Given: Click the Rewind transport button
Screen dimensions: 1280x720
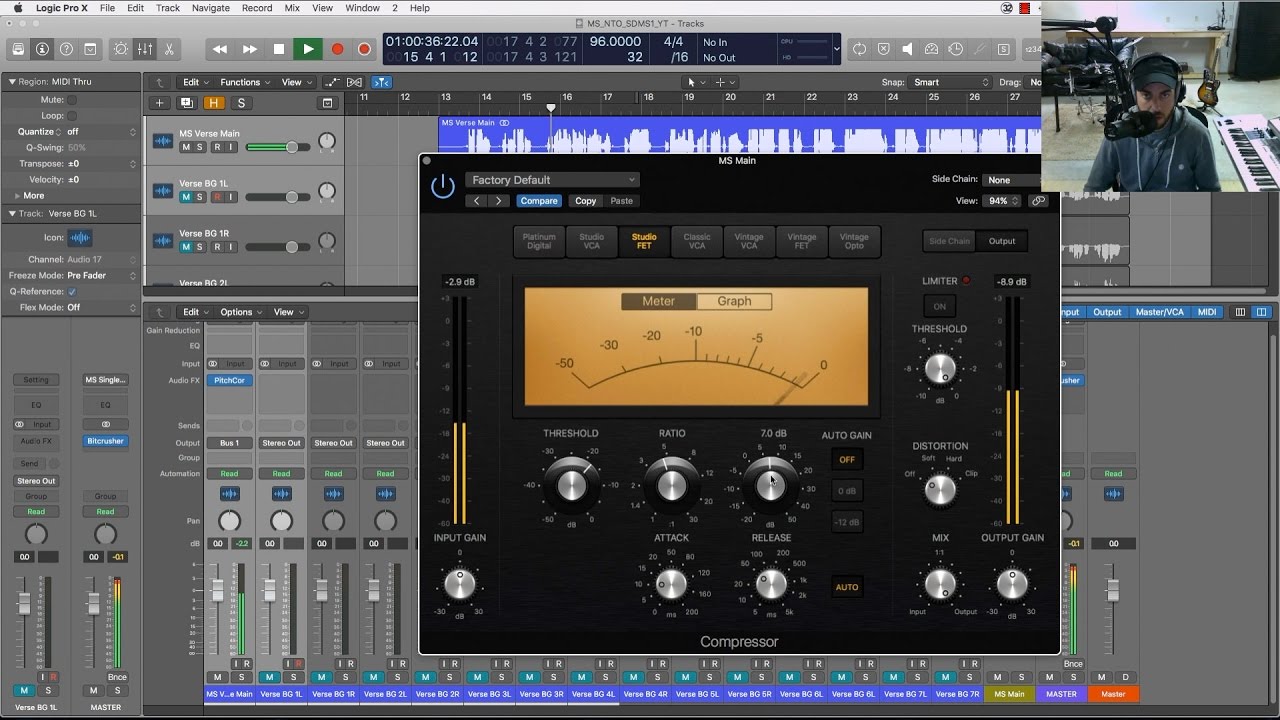Looking at the screenshot, I should click(220, 49).
